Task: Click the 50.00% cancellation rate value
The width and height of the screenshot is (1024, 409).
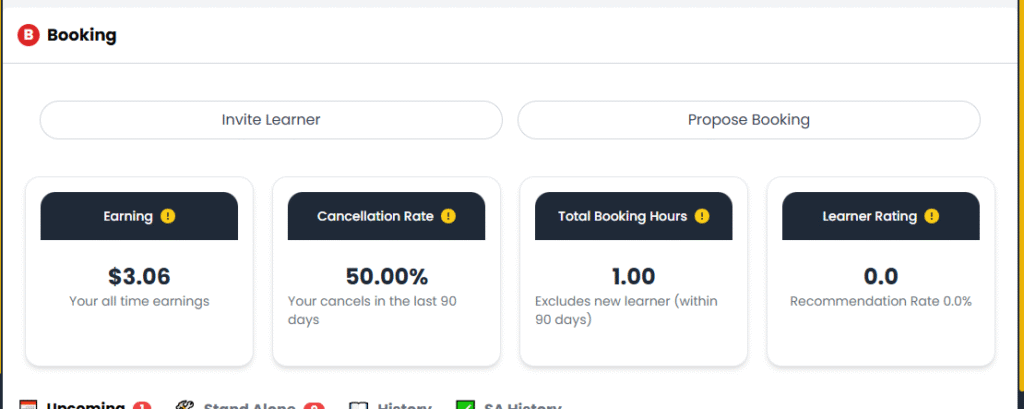Action: [386, 276]
